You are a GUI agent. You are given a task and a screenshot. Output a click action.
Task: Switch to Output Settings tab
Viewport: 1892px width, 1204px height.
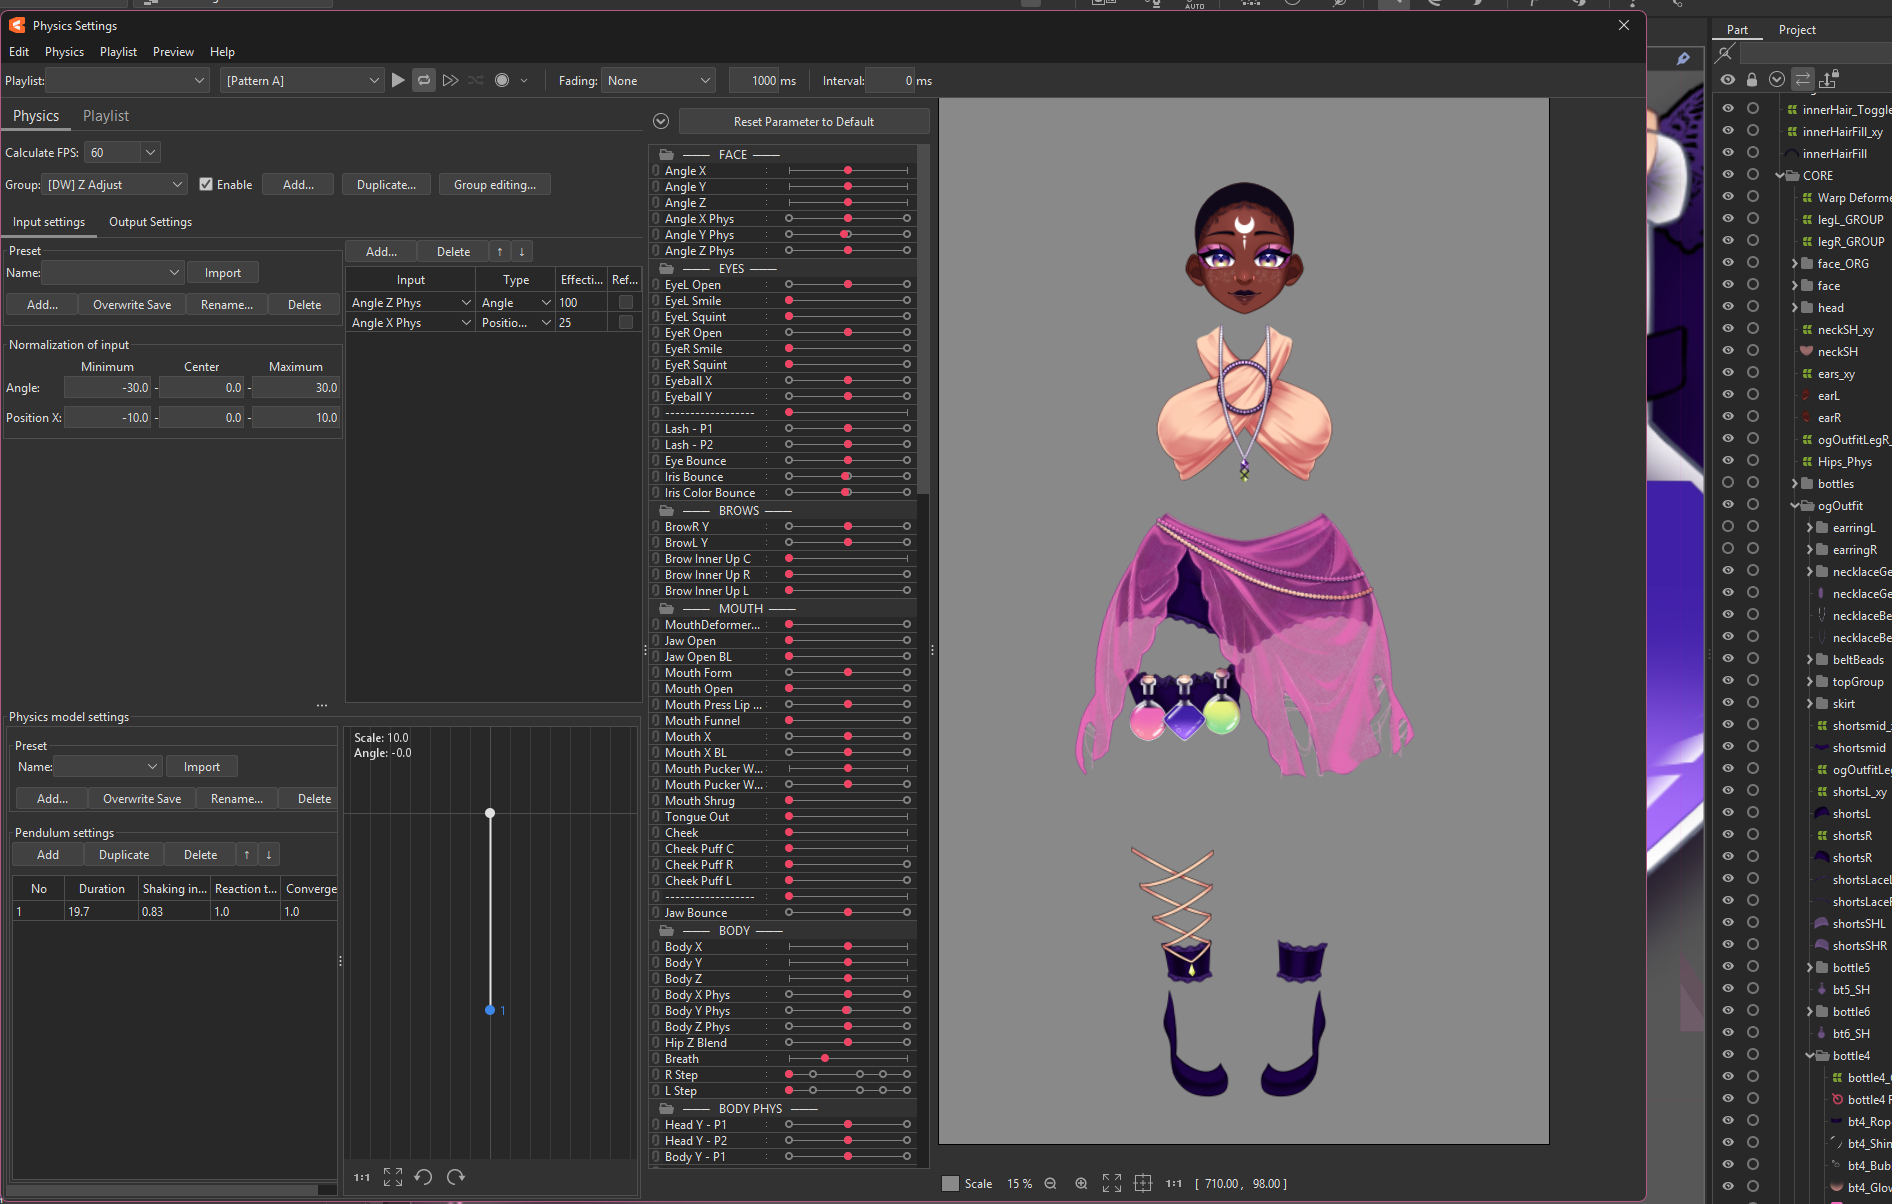click(x=150, y=222)
